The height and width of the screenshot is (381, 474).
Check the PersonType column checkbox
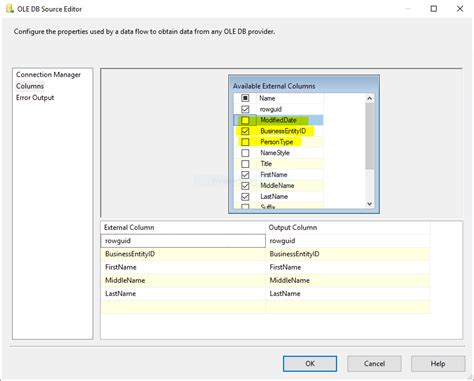tap(245, 142)
